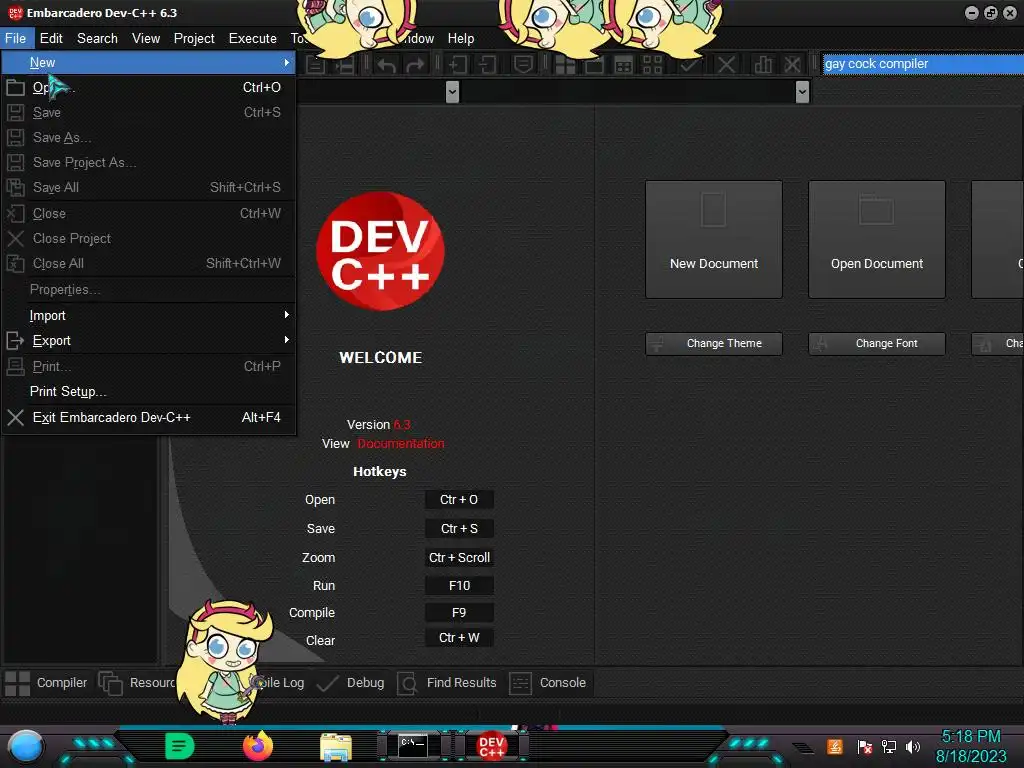Click the New Document tile
This screenshot has width=1024, height=768.
pyautogui.click(x=714, y=240)
